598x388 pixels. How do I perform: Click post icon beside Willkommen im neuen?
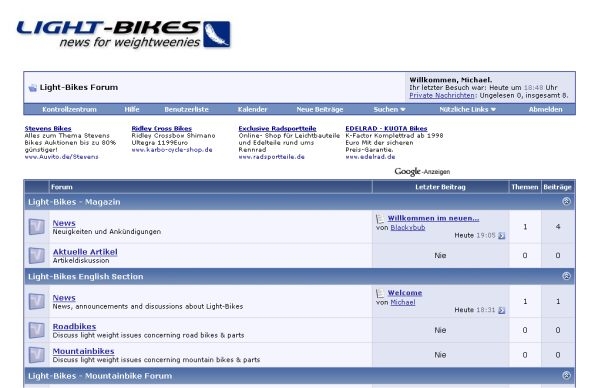pyautogui.click(x=380, y=219)
